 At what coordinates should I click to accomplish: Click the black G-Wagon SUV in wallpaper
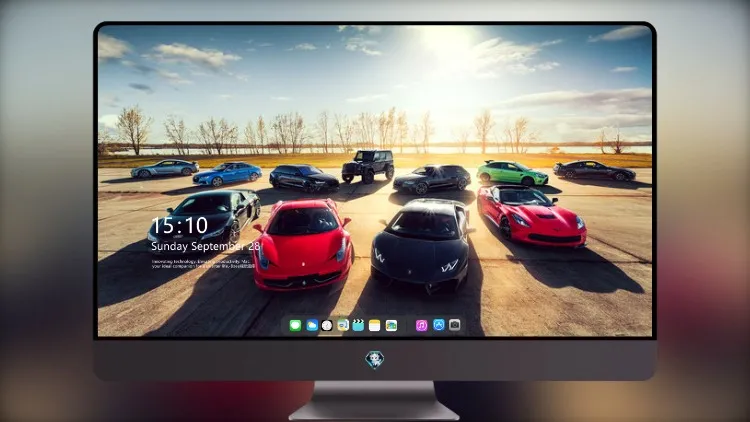coord(368,167)
